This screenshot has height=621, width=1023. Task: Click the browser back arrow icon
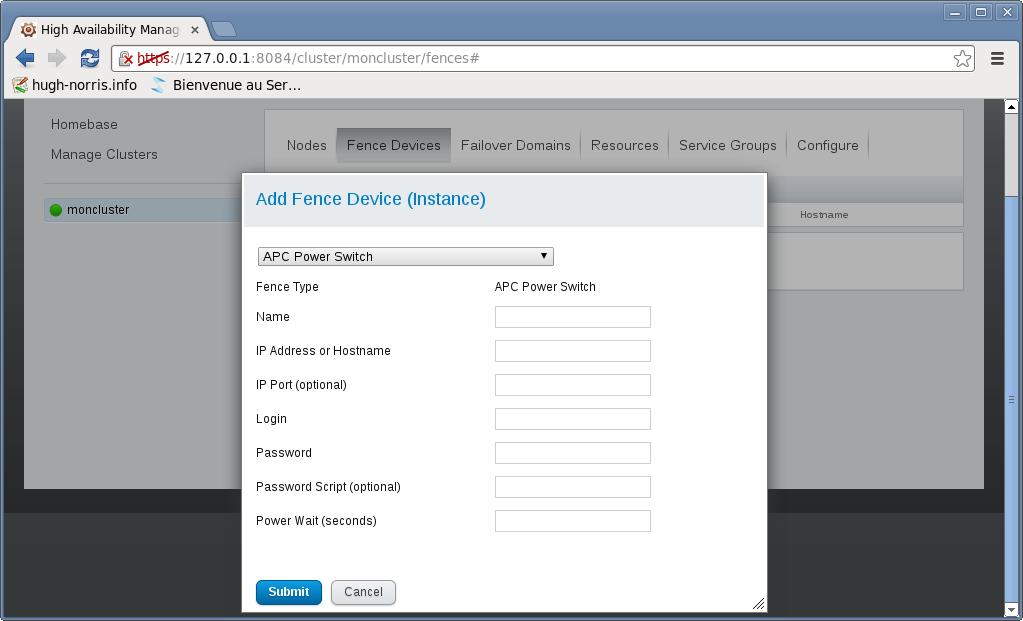(25, 58)
